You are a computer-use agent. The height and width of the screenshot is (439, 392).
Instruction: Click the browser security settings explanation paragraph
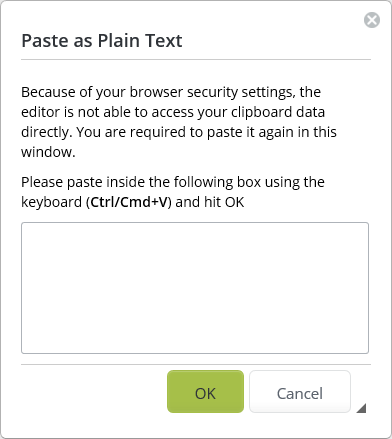coord(179,122)
